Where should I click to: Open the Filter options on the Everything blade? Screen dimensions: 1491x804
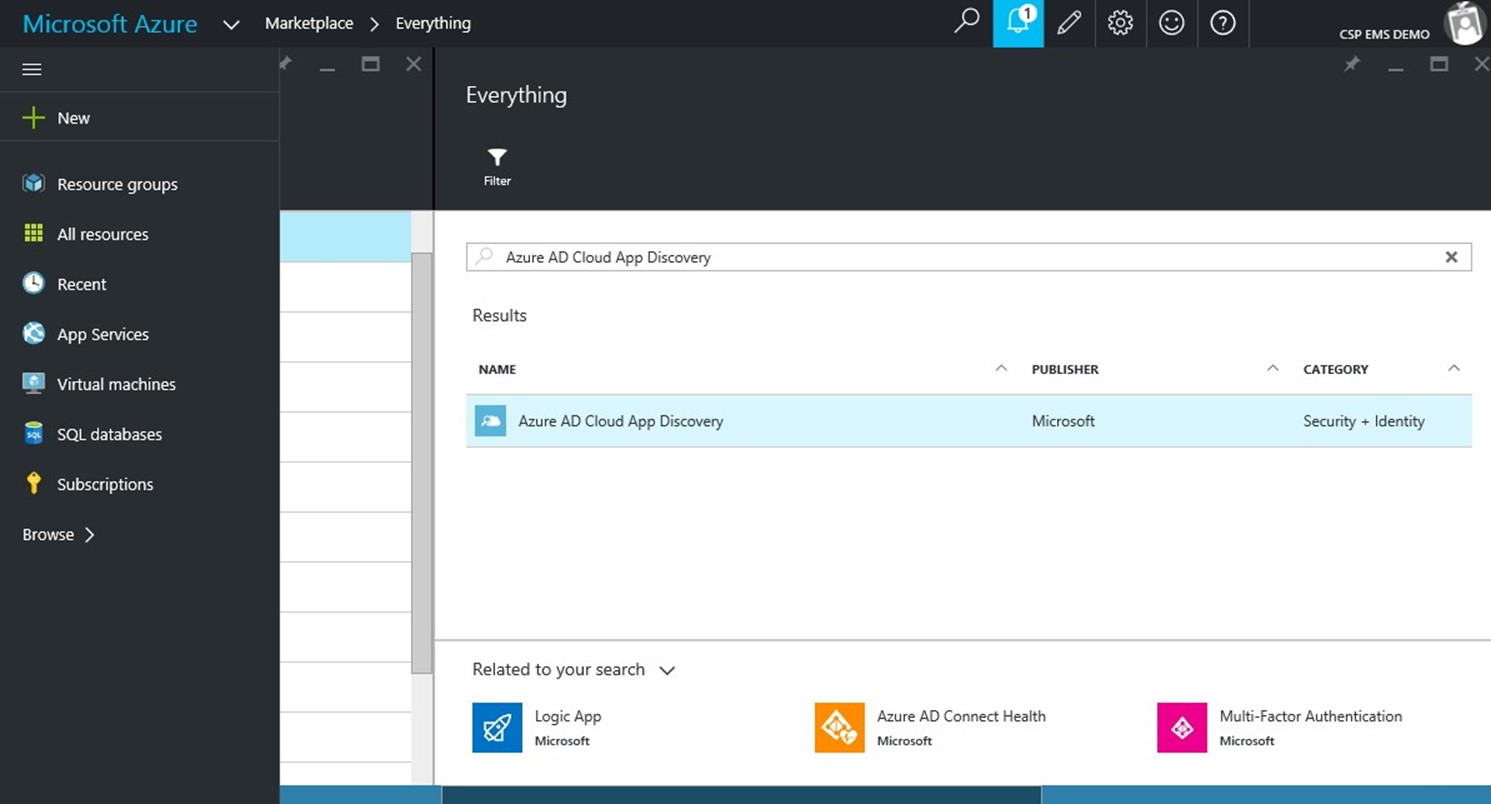click(497, 165)
